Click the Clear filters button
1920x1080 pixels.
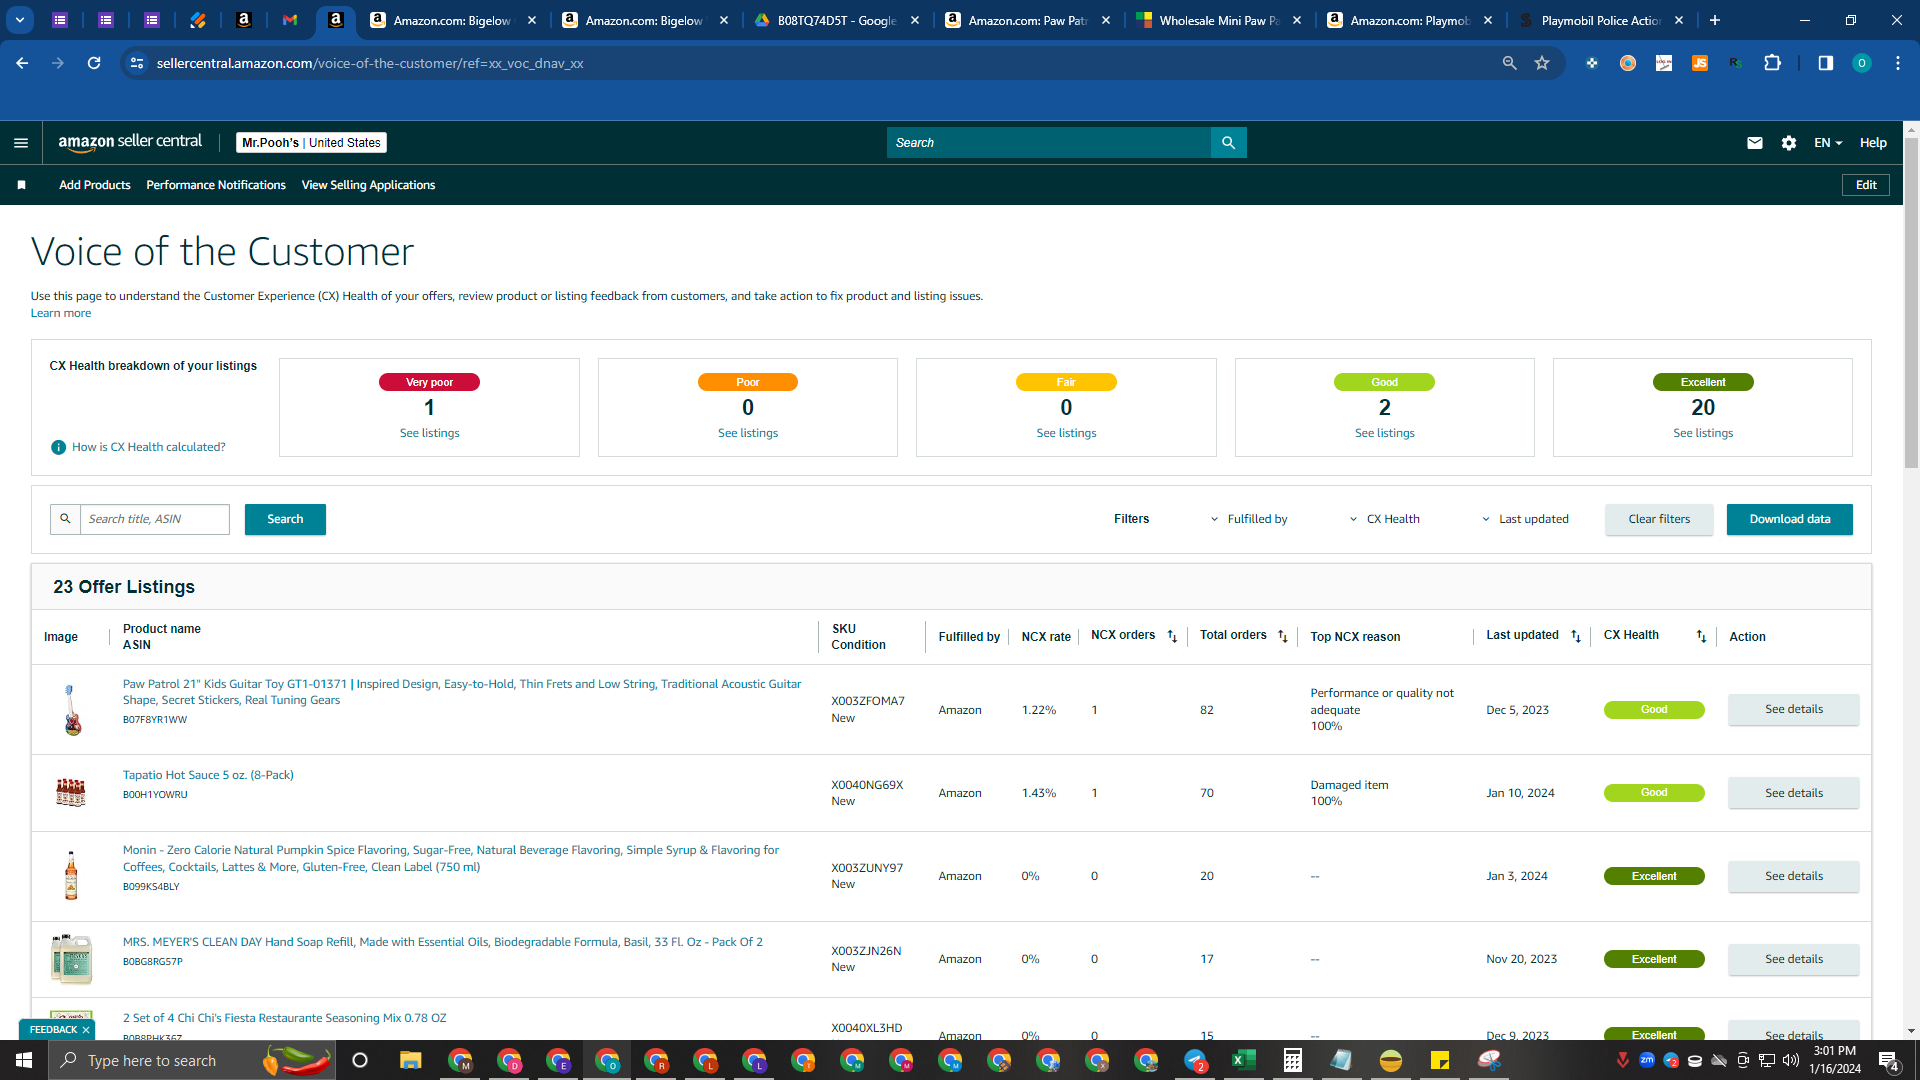(x=1659, y=519)
